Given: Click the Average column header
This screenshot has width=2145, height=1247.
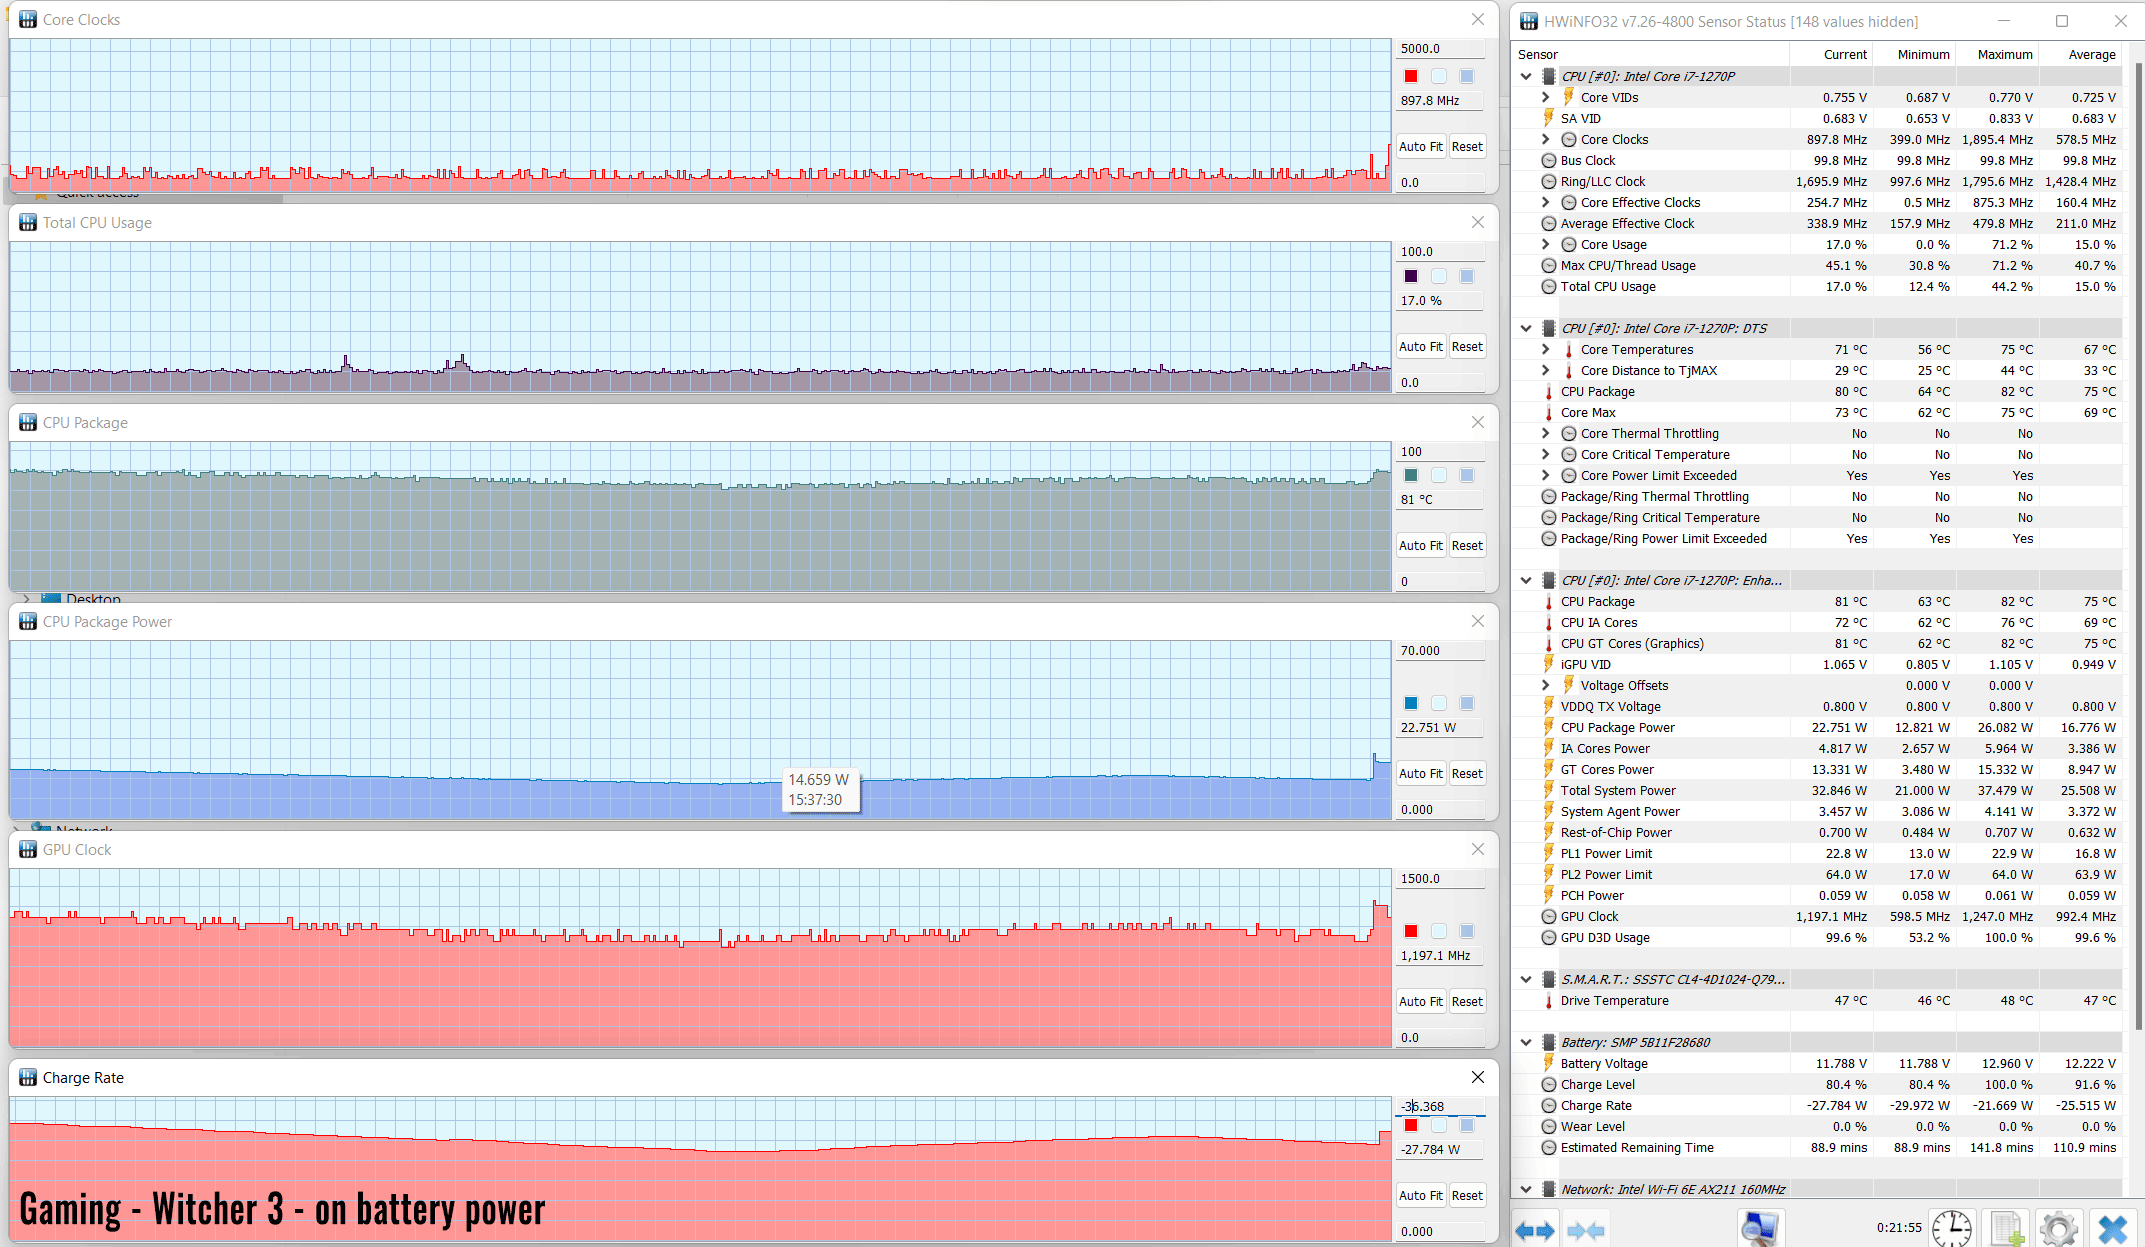Looking at the screenshot, I should (x=2080, y=54).
